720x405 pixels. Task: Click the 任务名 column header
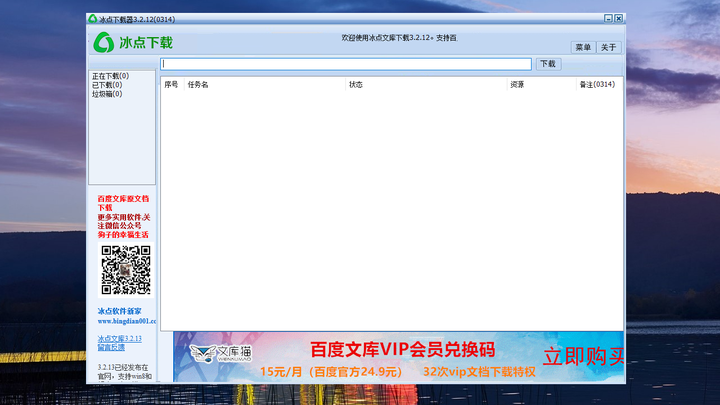tap(264, 84)
